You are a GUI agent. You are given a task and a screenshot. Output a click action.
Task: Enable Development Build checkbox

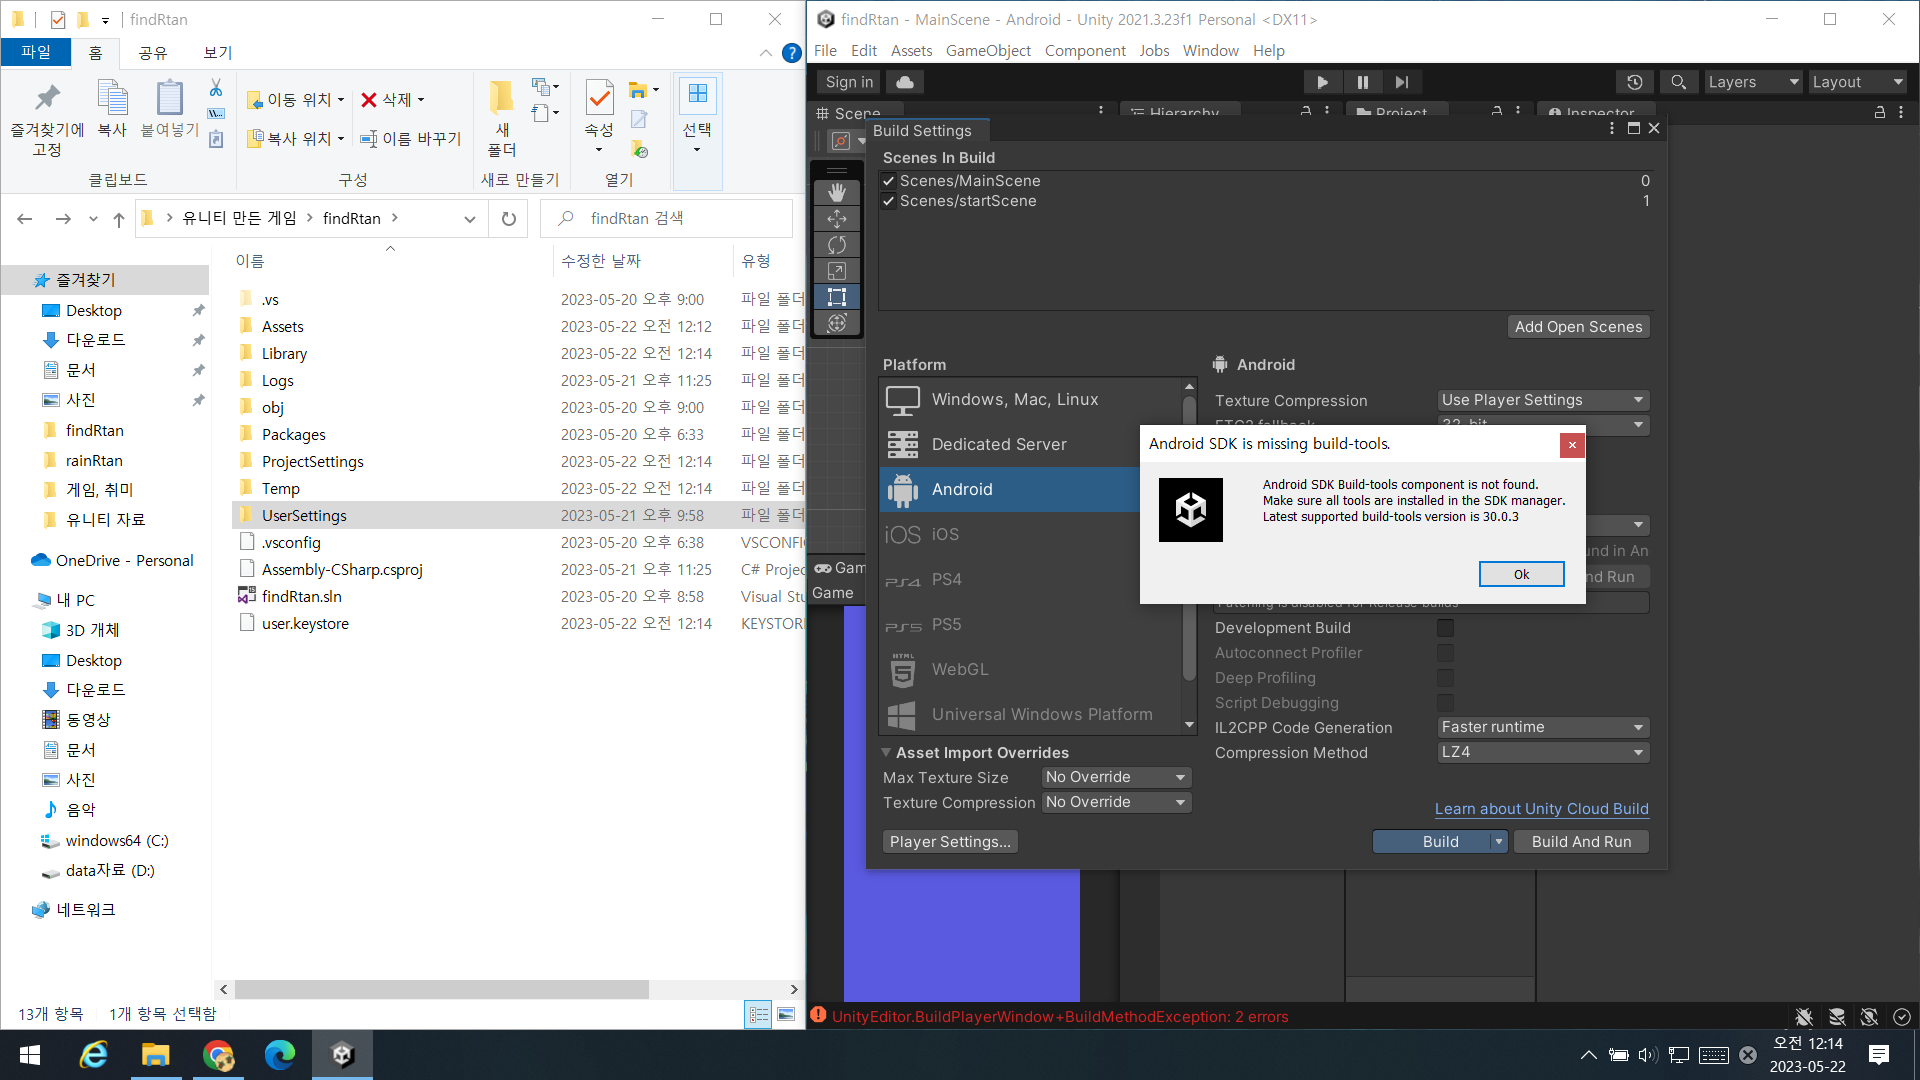tap(1445, 628)
